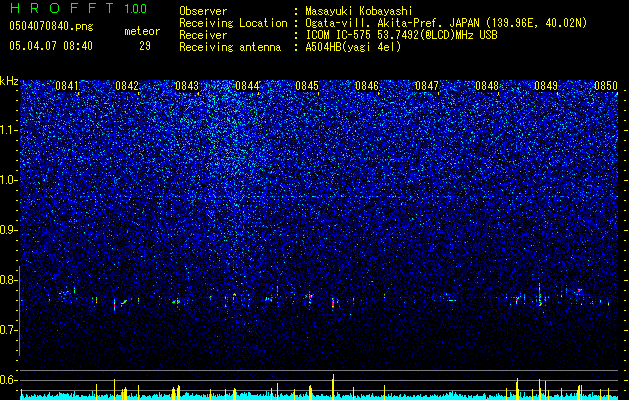Click the 0844 time marker
The image size is (629, 400).
pyautogui.click(x=247, y=86)
